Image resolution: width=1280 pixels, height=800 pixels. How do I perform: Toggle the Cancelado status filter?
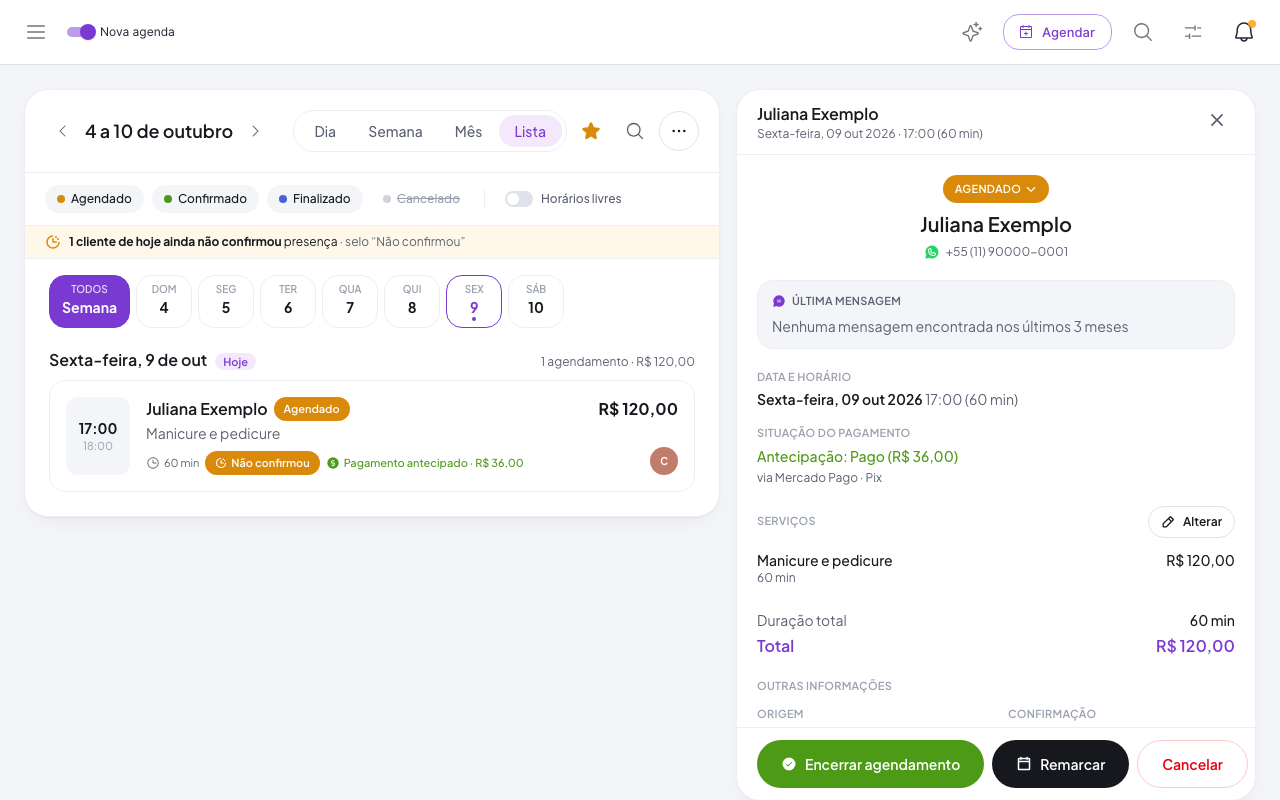click(x=421, y=199)
